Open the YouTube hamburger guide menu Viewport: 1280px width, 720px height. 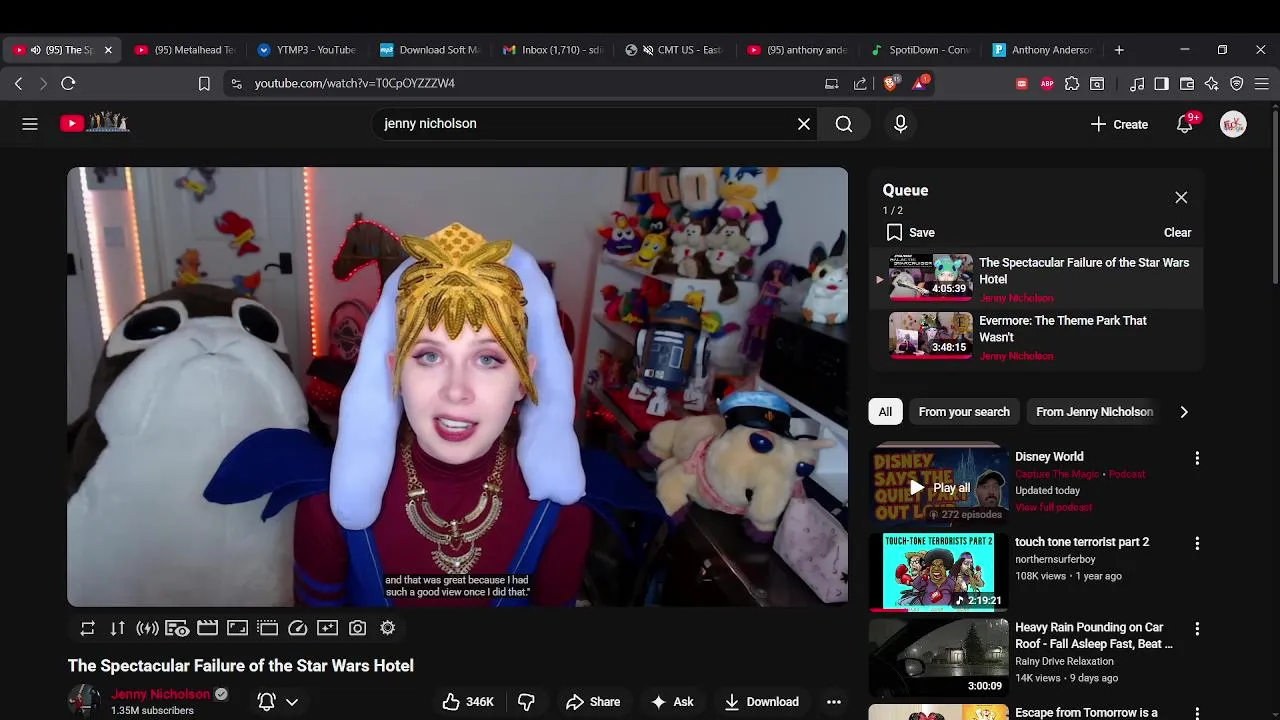(30, 124)
